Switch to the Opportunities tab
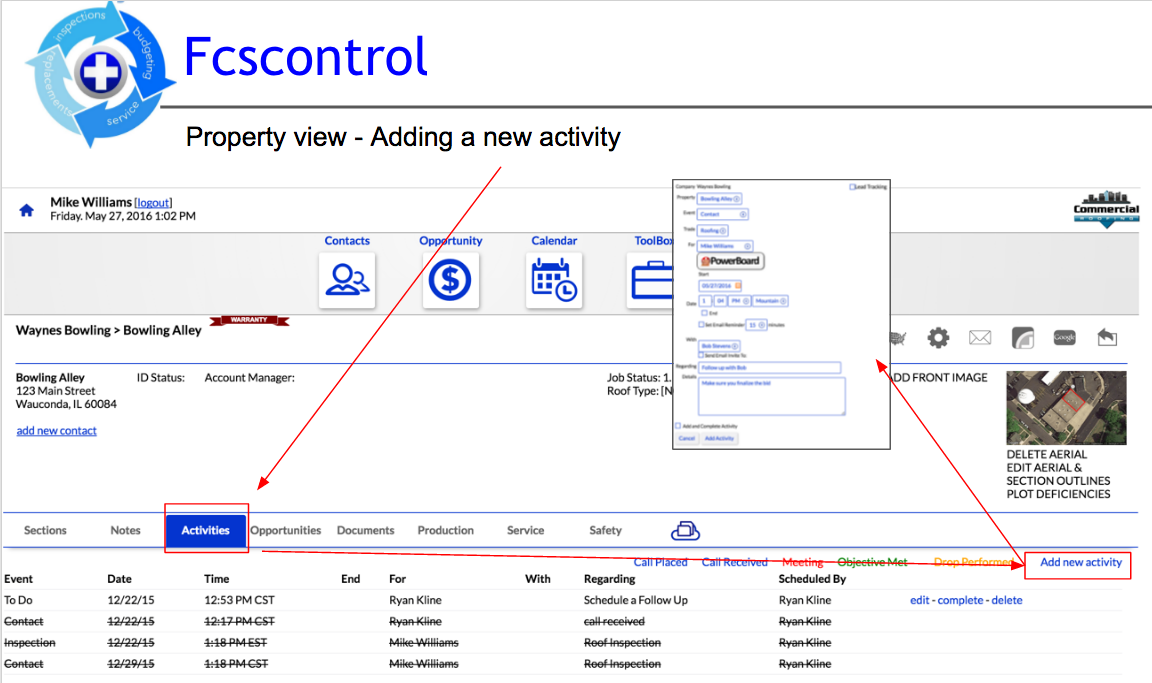Screen dimensions: 1152x683 (286, 530)
